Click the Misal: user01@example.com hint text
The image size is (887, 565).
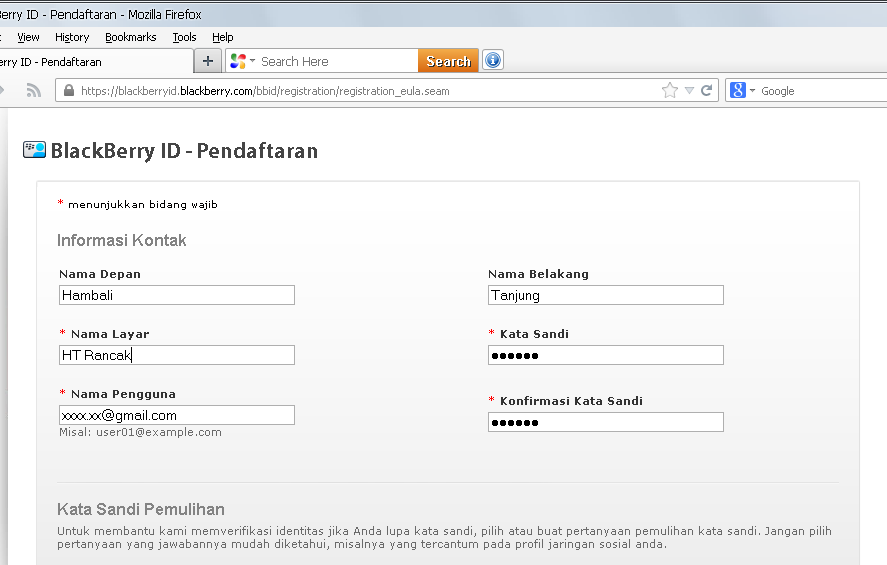[140, 432]
